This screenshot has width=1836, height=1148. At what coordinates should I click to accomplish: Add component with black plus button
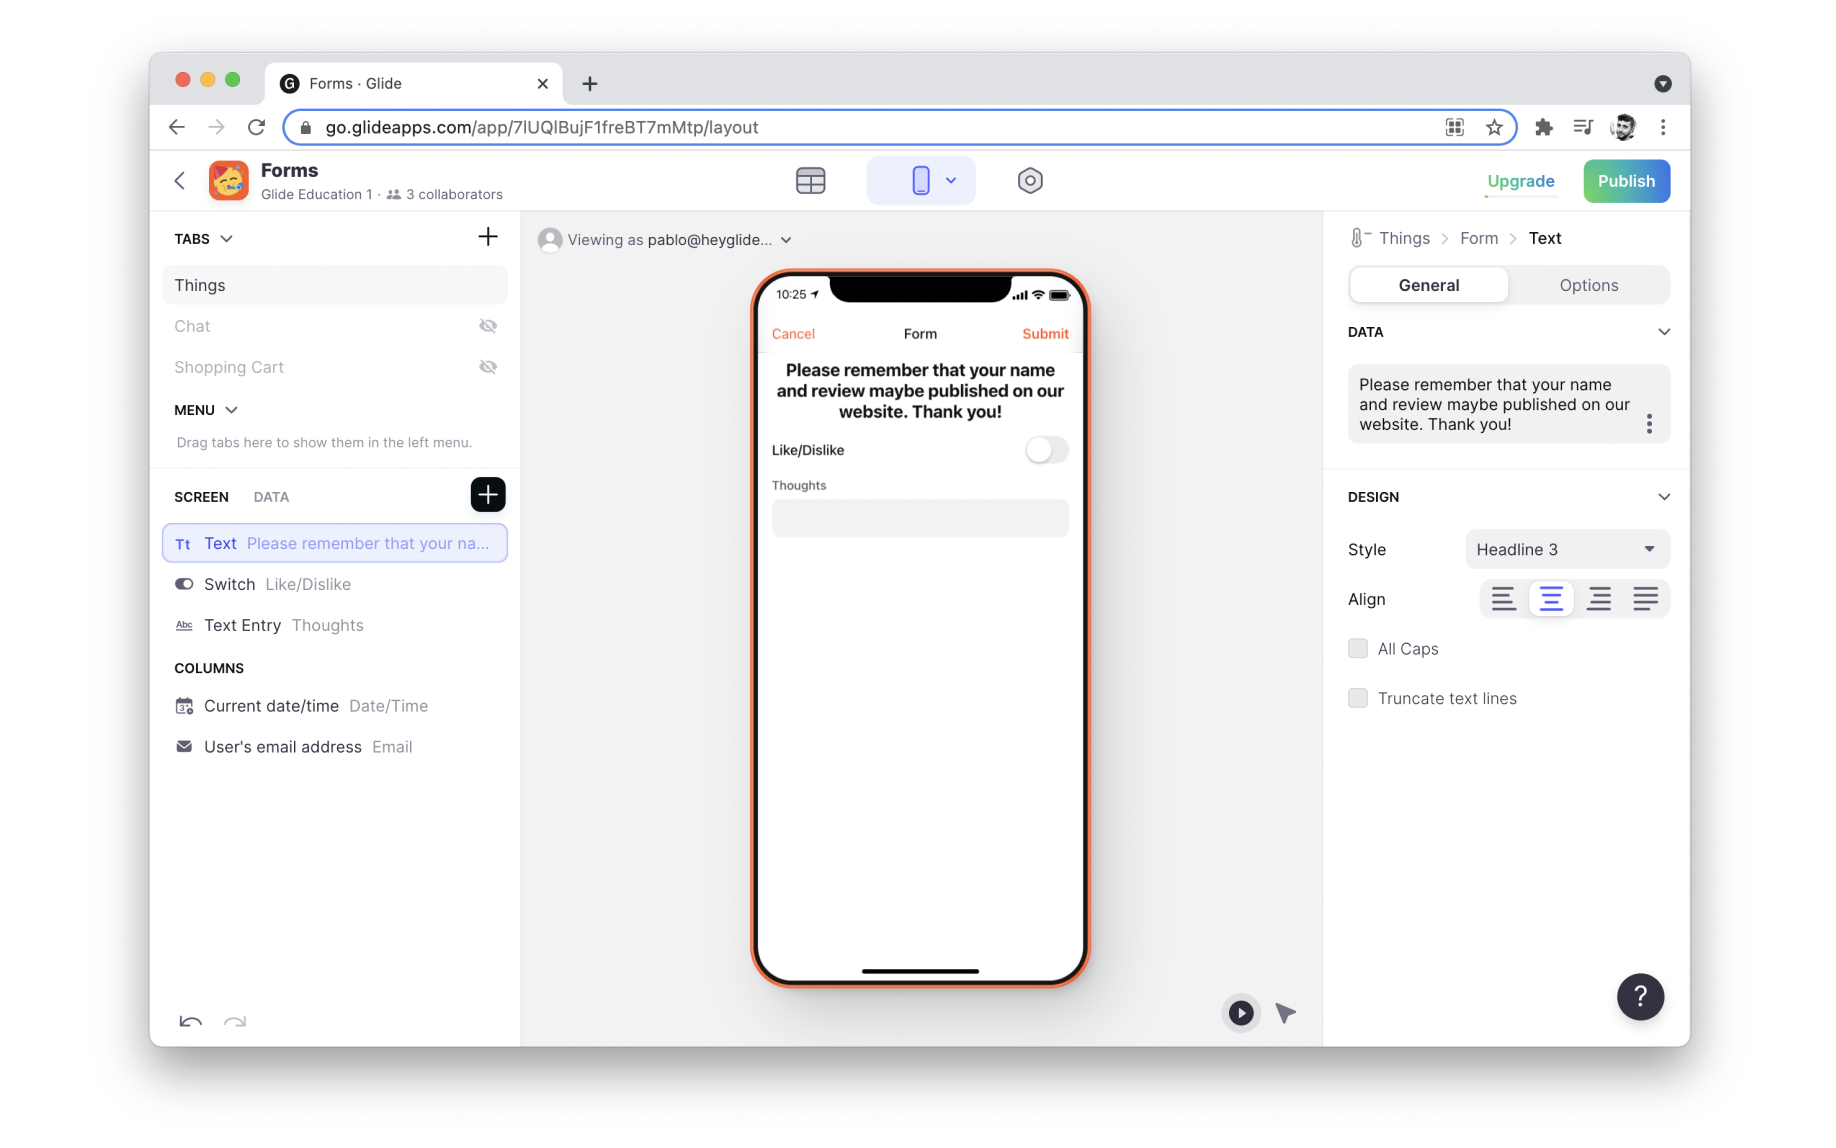pyautogui.click(x=487, y=495)
